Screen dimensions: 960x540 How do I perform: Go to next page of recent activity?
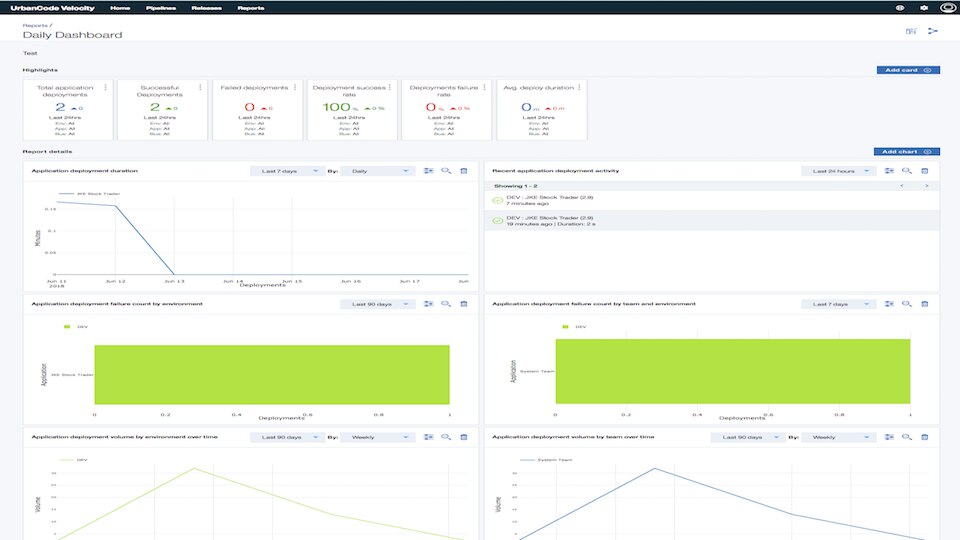[x=926, y=186]
